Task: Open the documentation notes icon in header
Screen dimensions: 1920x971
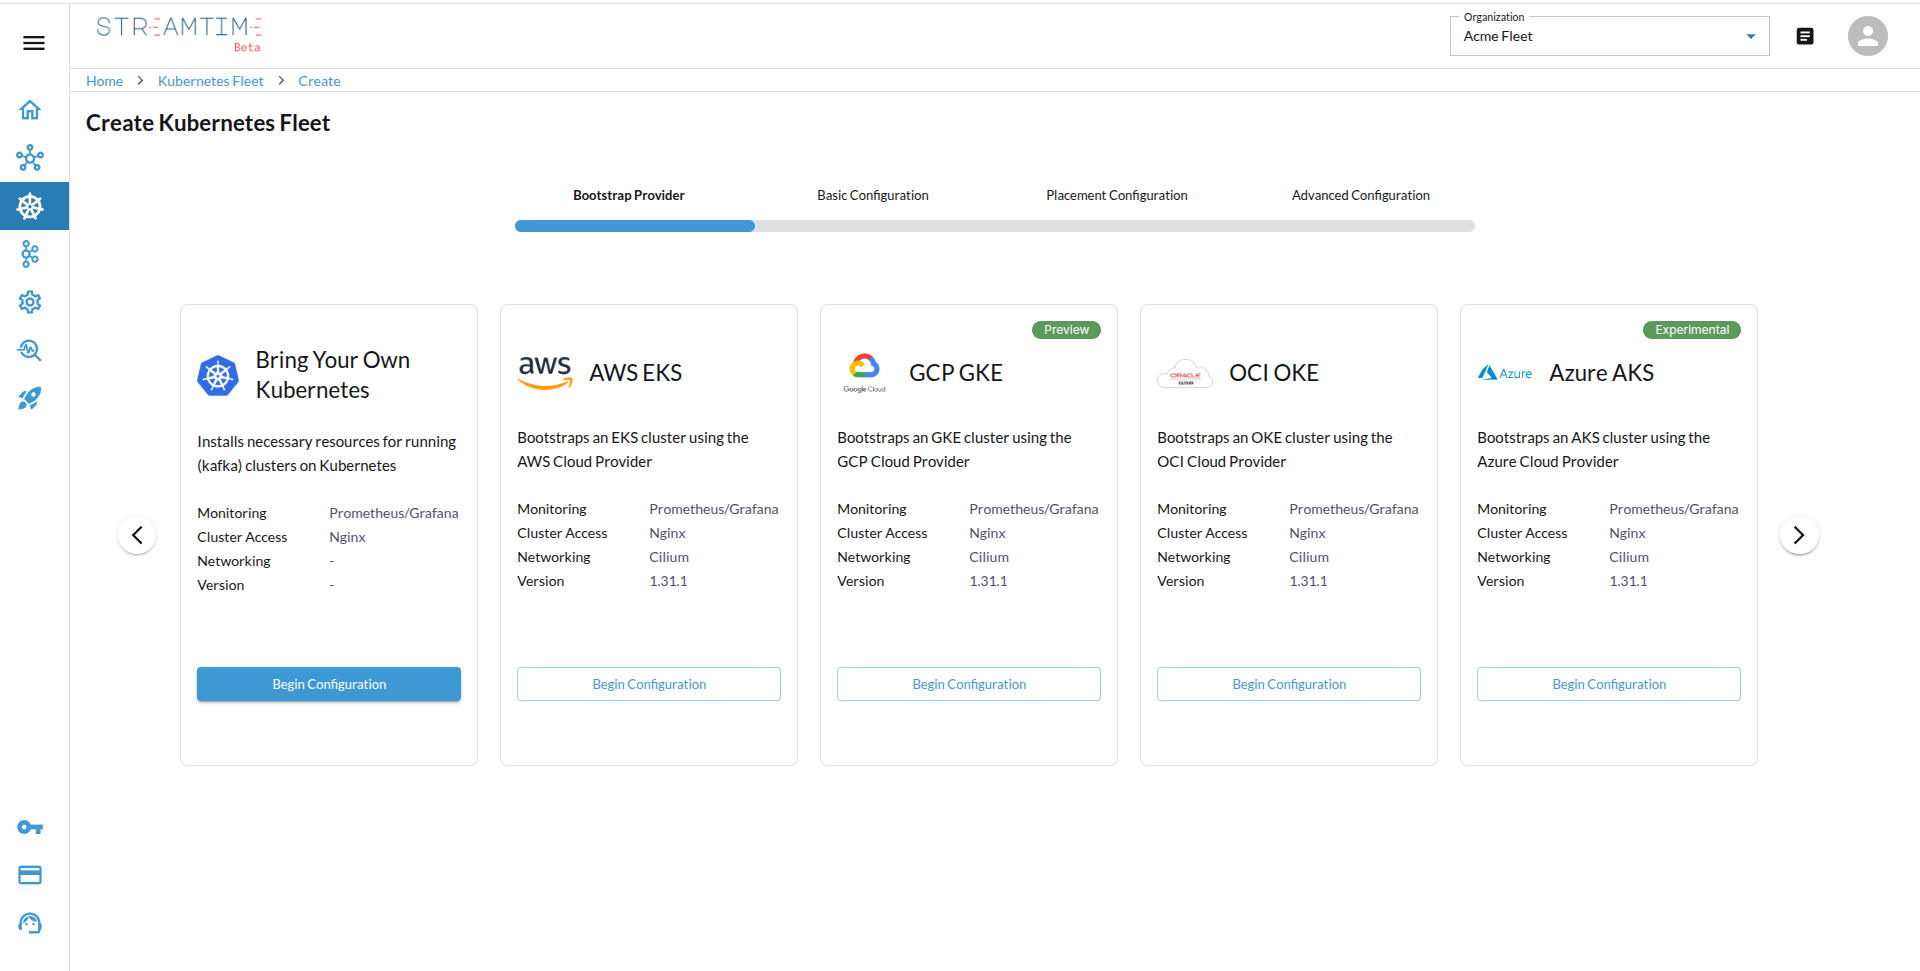Action: coord(1805,36)
